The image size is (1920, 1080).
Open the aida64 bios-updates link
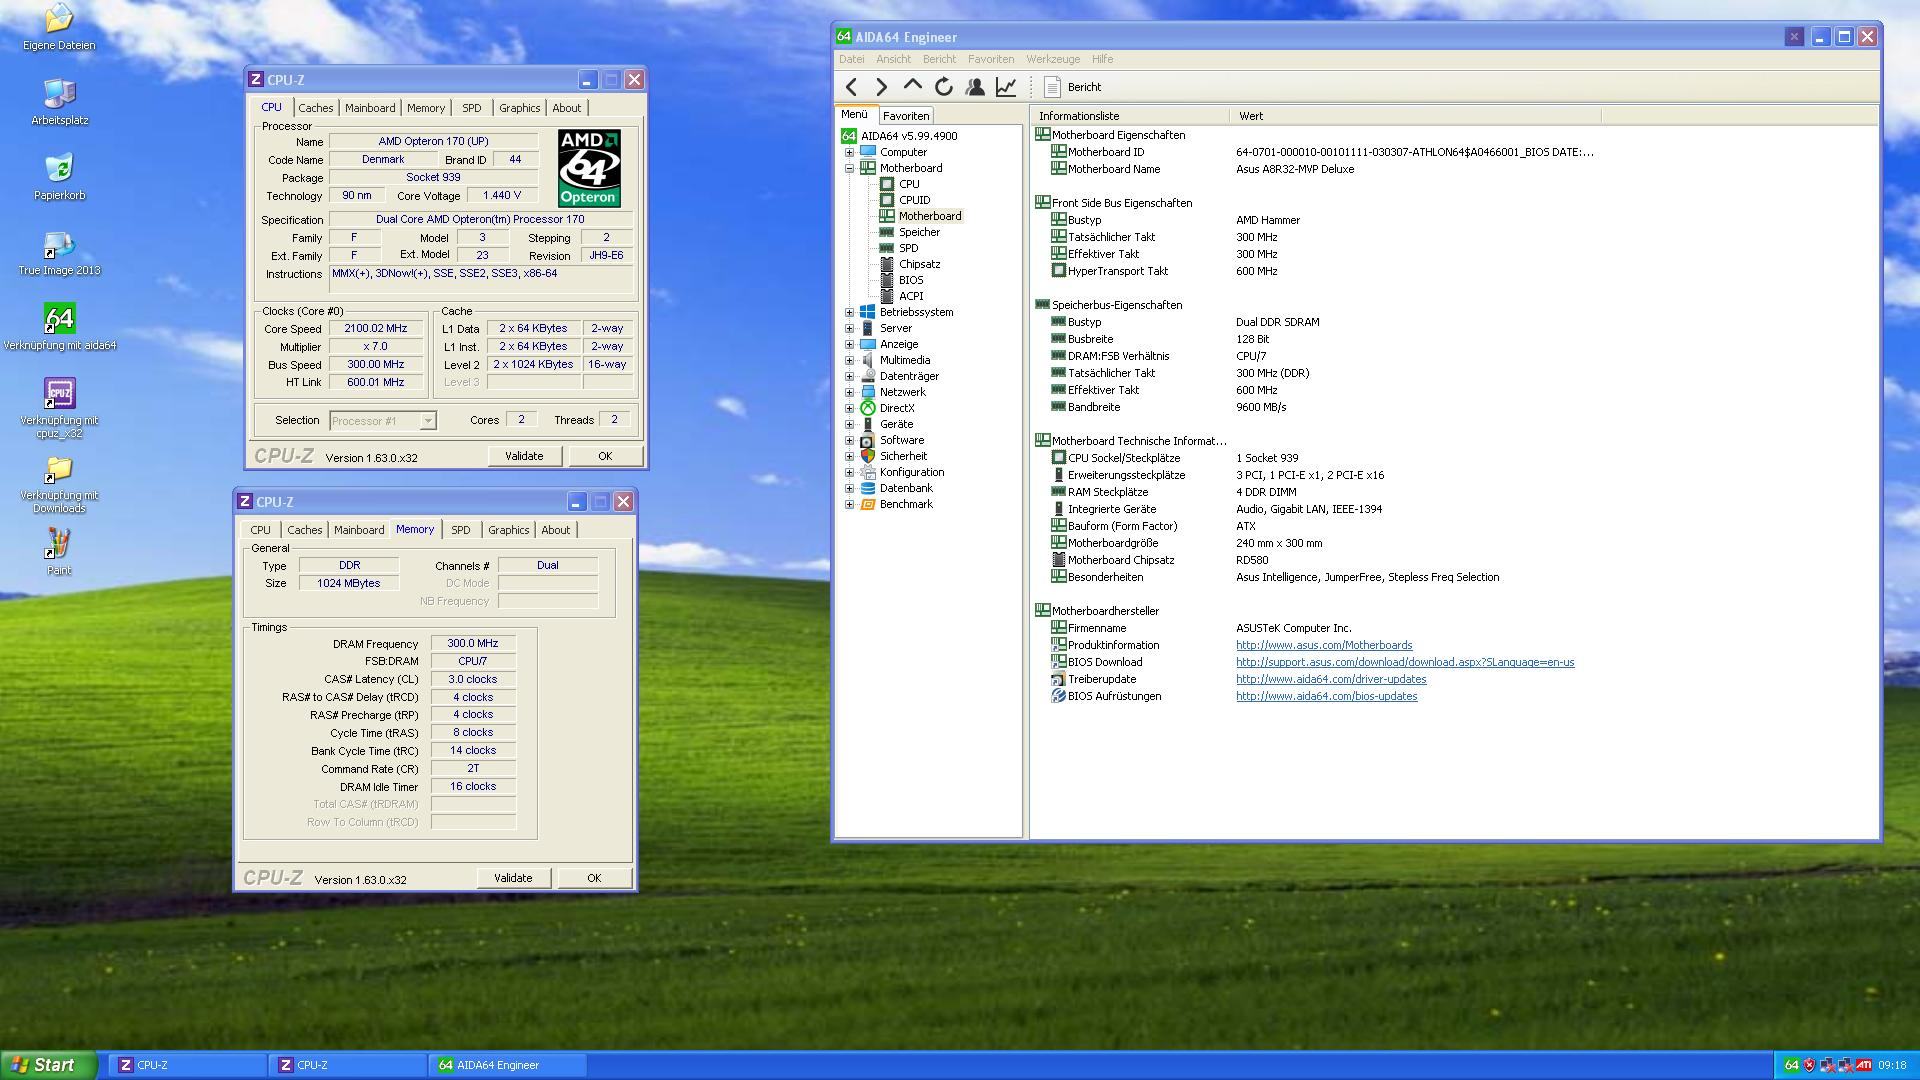[x=1326, y=696]
